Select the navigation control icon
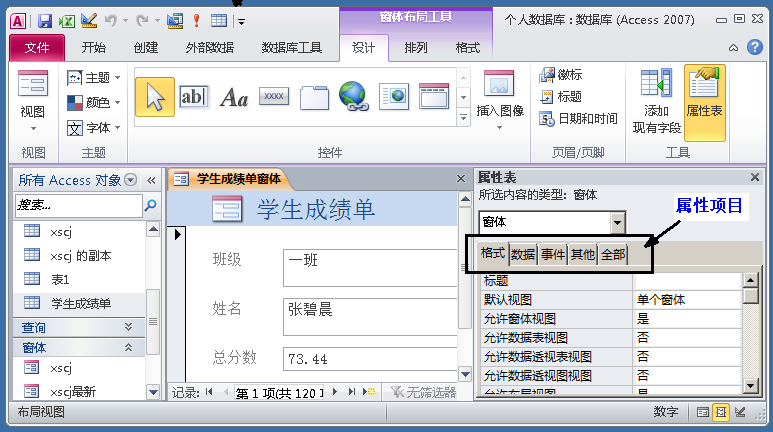This screenshot has height=432, width=773. tap(434, 96)
